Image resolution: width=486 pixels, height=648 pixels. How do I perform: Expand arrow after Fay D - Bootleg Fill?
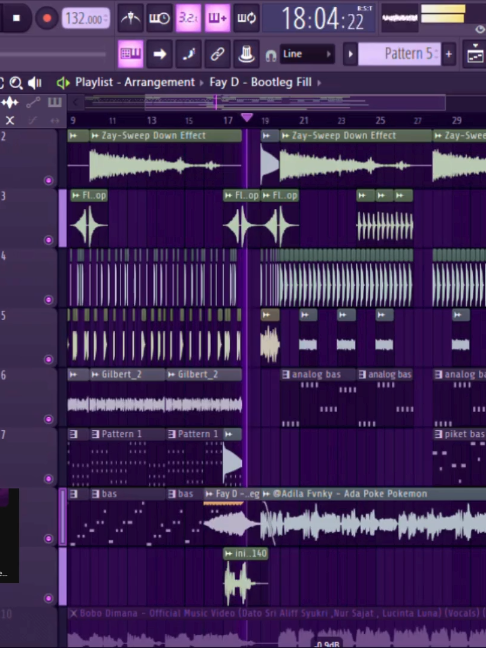[319, 83]
